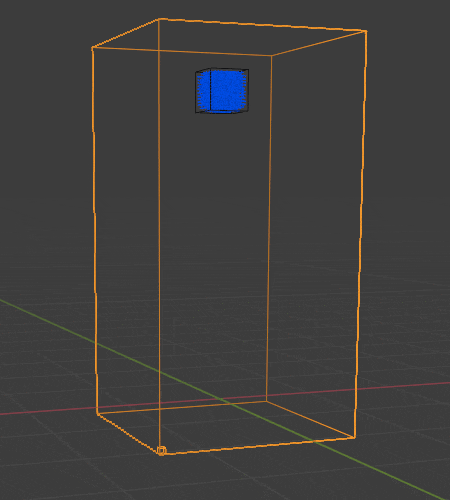
Task: Click the darker left face of blue cube
Action: [203, 92]
